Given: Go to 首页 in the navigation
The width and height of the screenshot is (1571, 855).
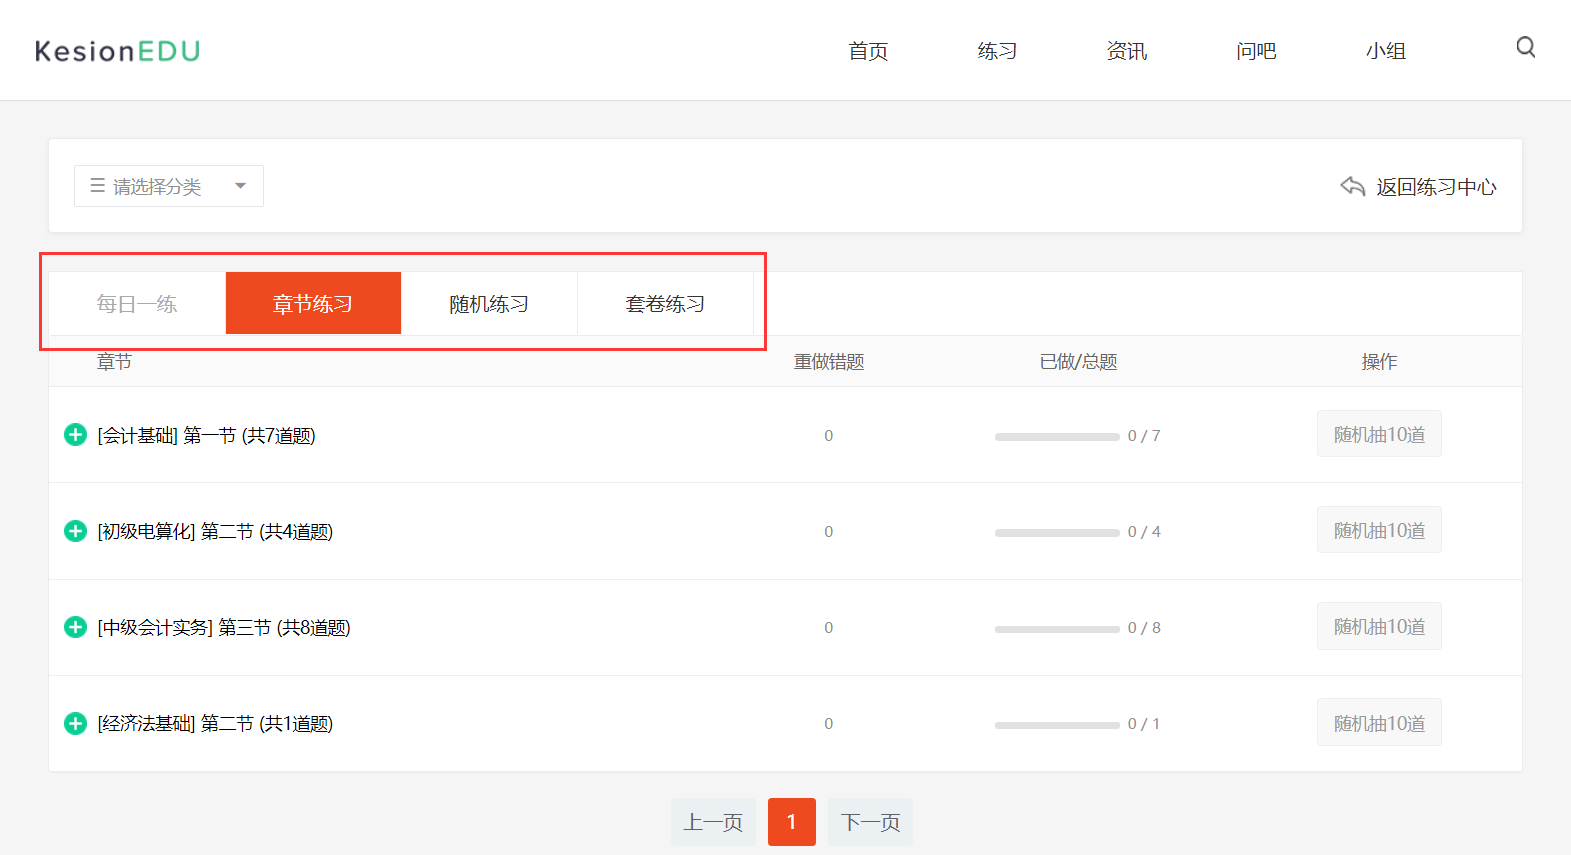Looking at the screenshot, I should point(868,51).
